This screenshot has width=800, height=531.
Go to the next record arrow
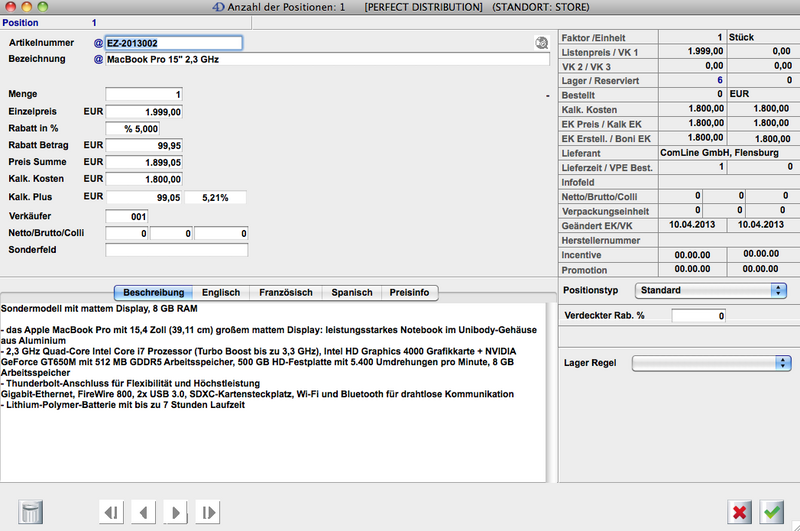(x=176, y=513)
